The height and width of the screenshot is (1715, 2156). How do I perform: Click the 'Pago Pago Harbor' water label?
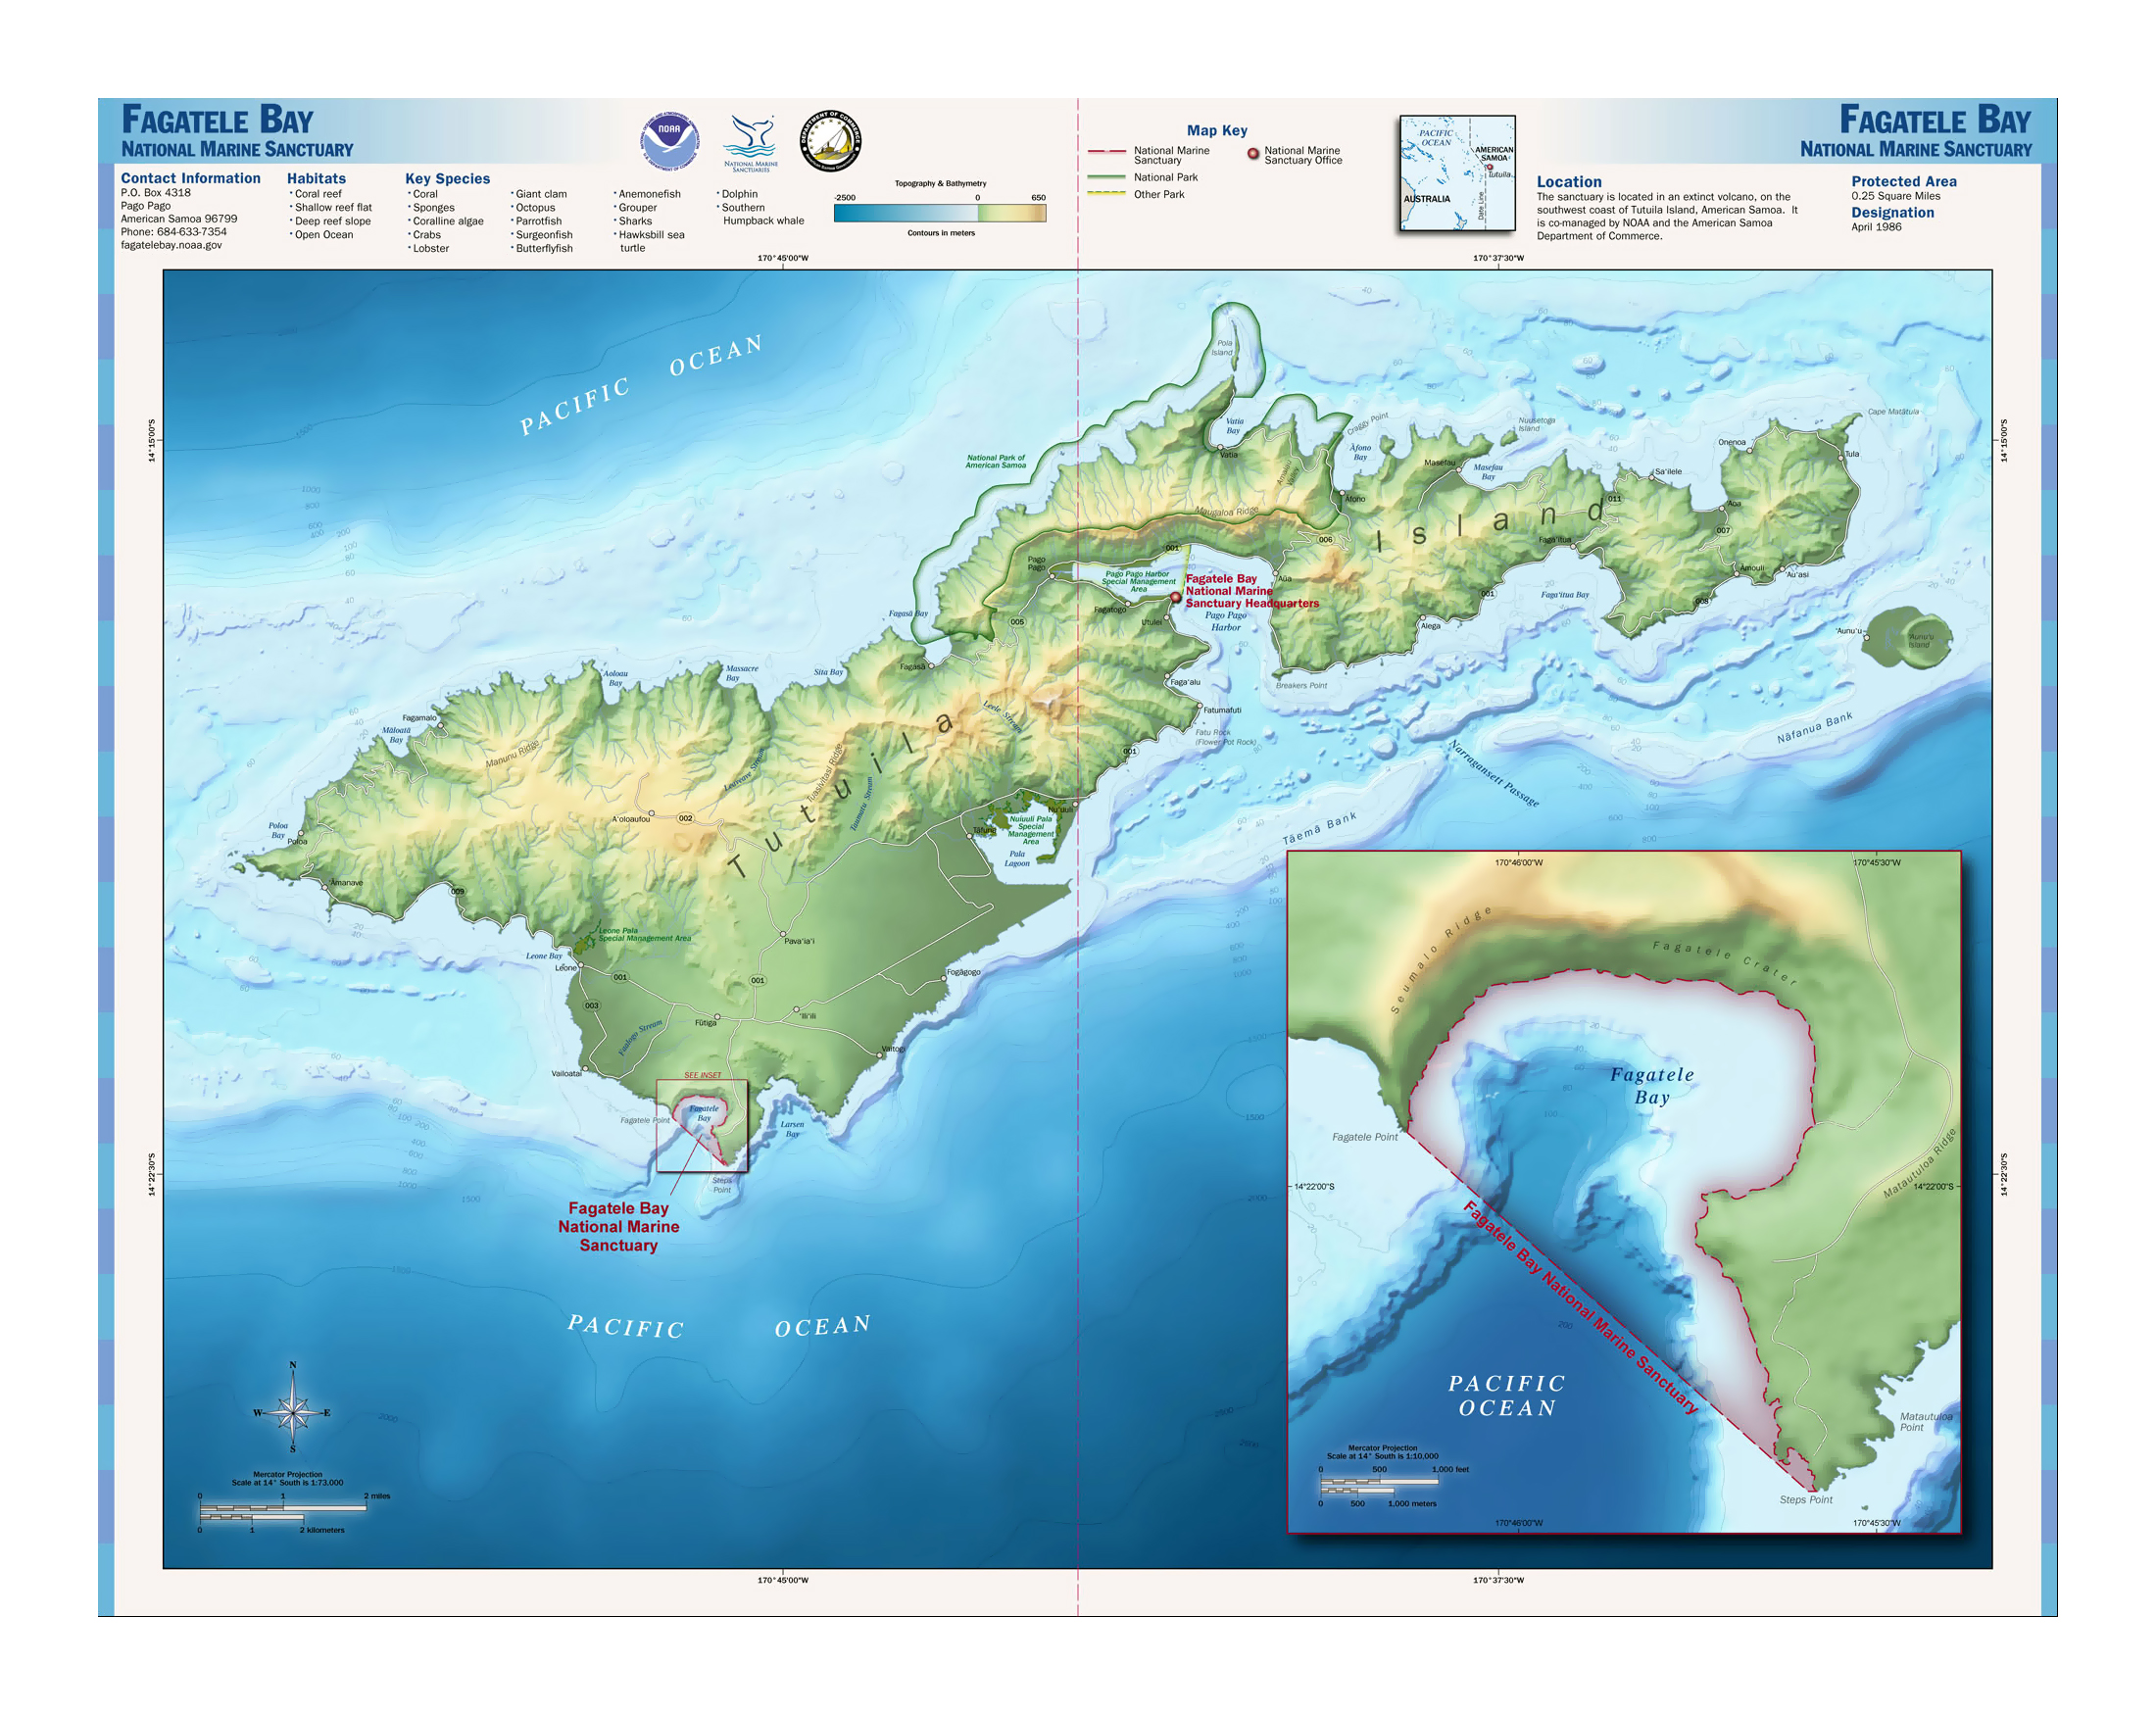click(x=1226, y=621)
